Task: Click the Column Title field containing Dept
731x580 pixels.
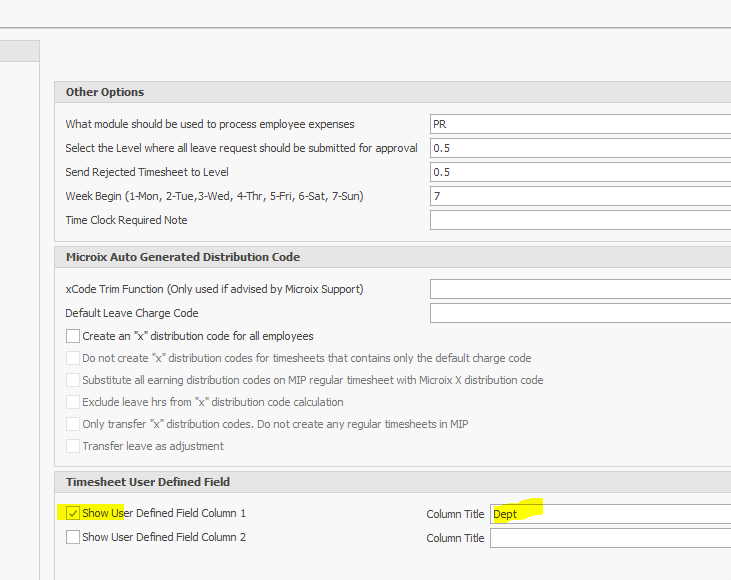Action: [610, 514]
